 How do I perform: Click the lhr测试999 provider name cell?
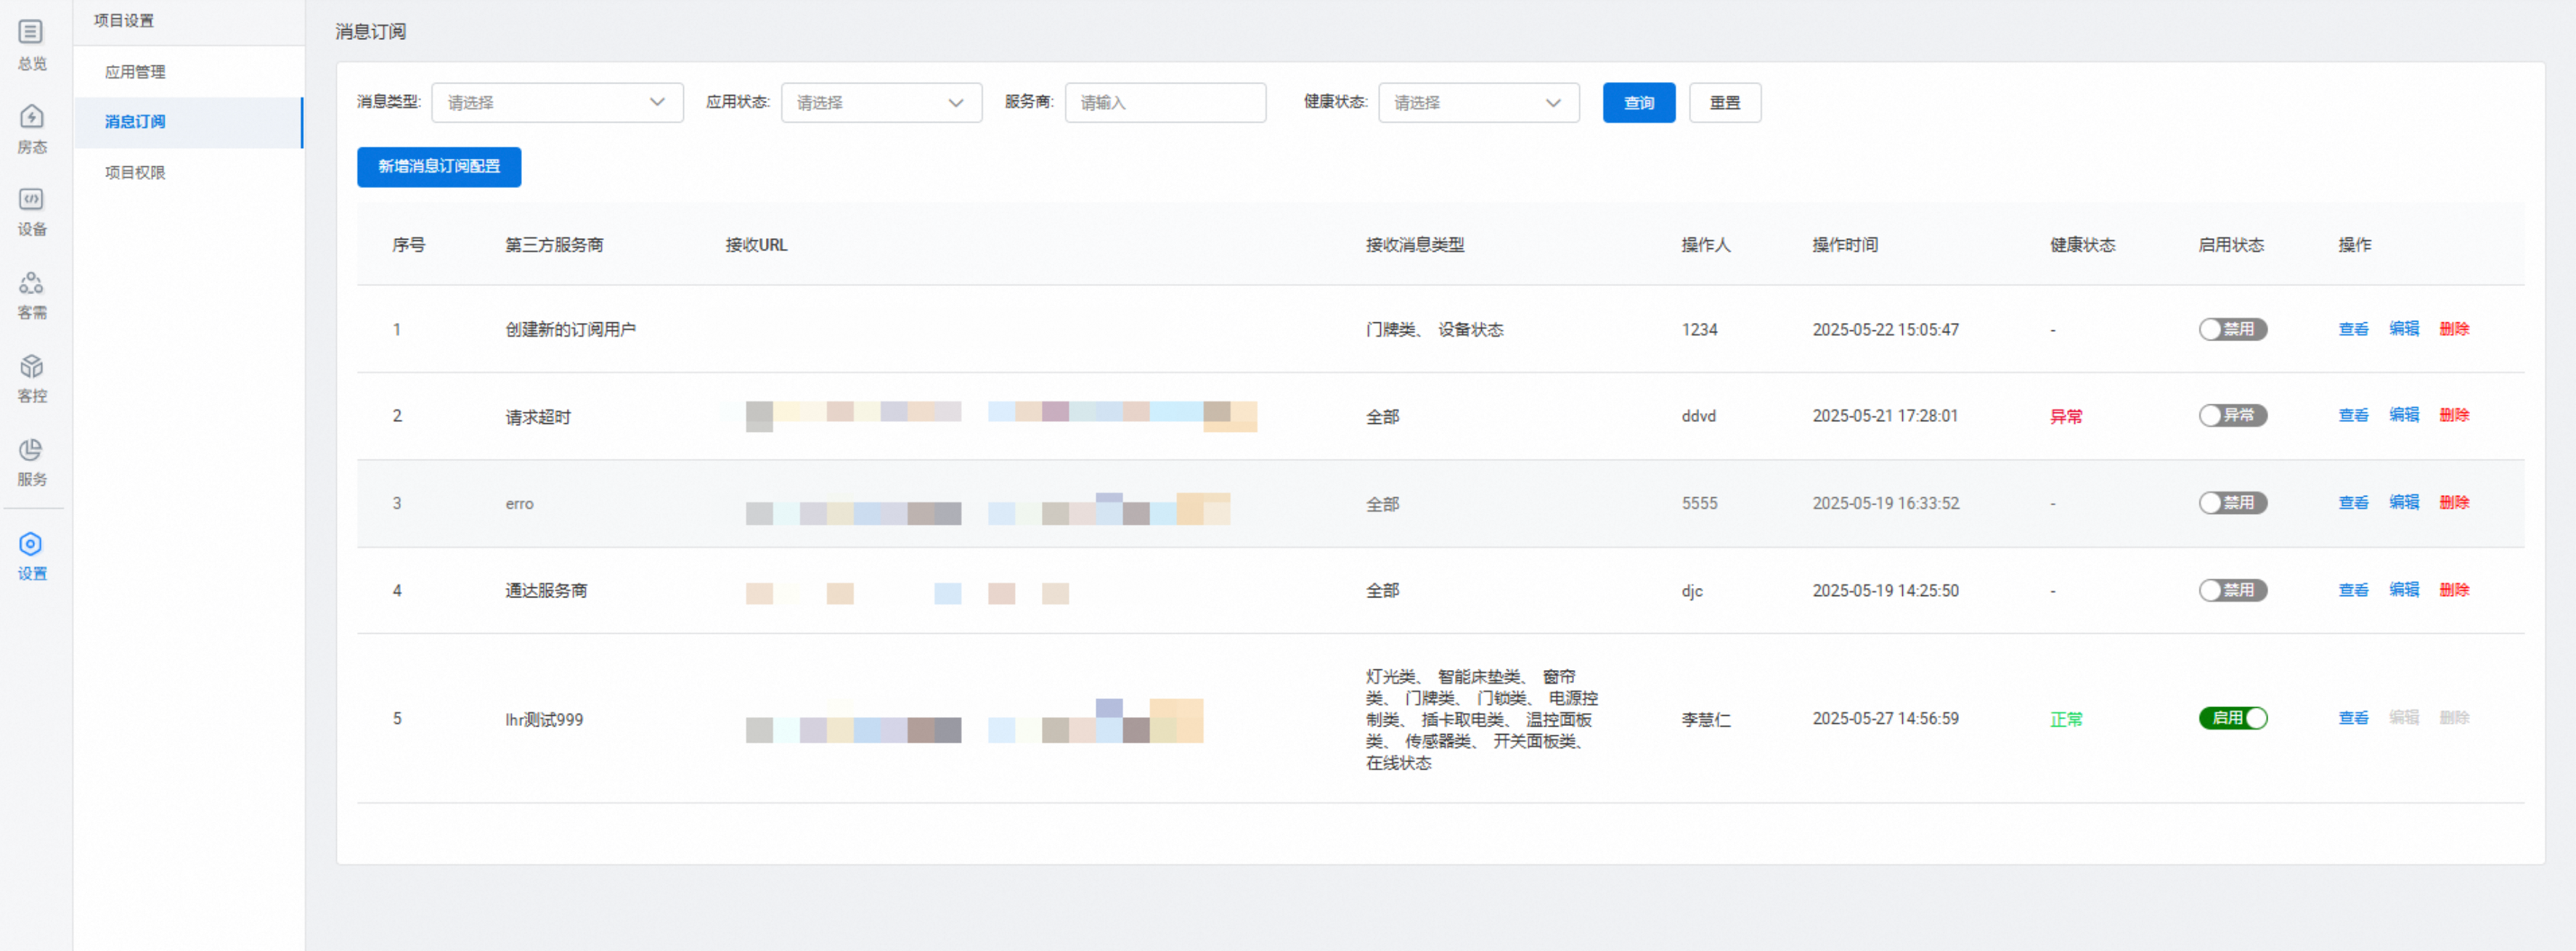pyautogui.click(x=544, y=719)
